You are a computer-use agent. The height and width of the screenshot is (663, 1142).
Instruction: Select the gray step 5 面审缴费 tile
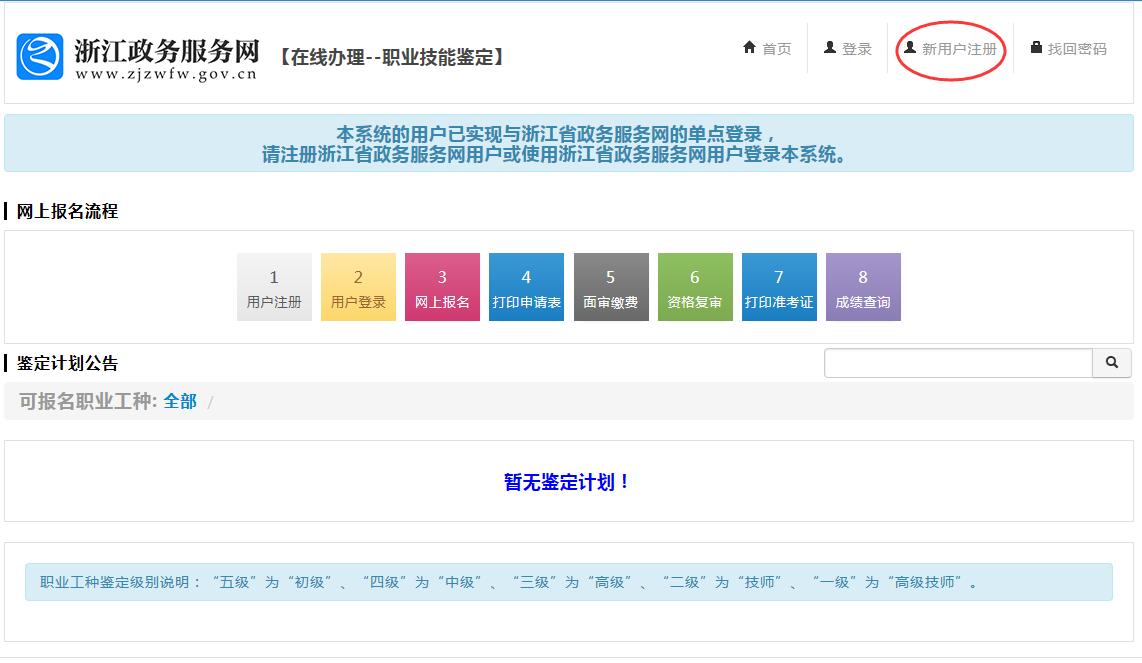[x=611, y=287]
